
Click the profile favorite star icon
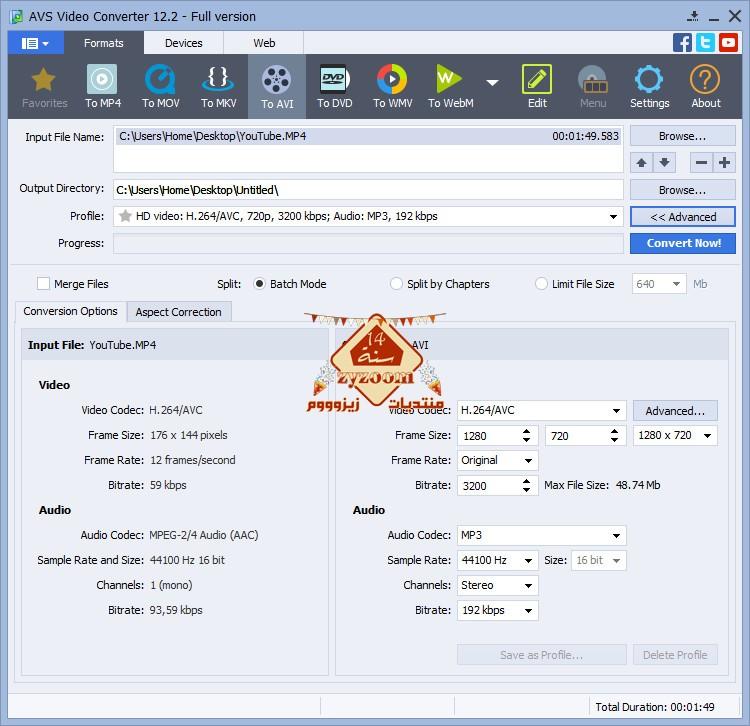[x=125, y=216]
